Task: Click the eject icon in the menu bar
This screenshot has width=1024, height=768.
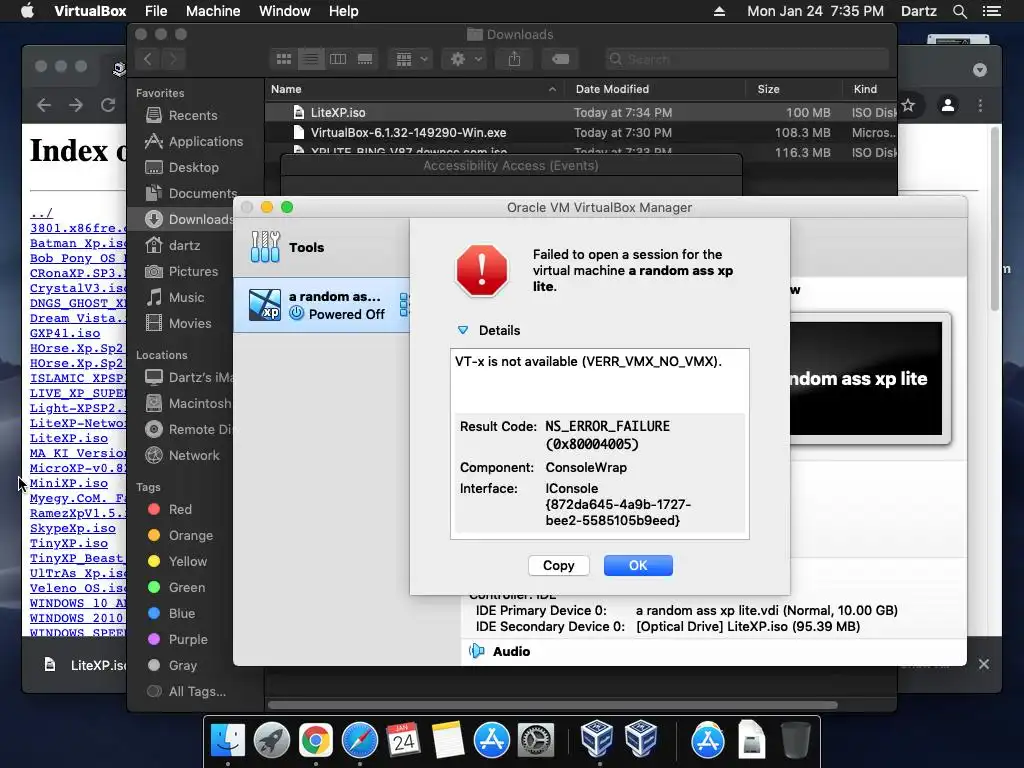Action: coord(719,11)
